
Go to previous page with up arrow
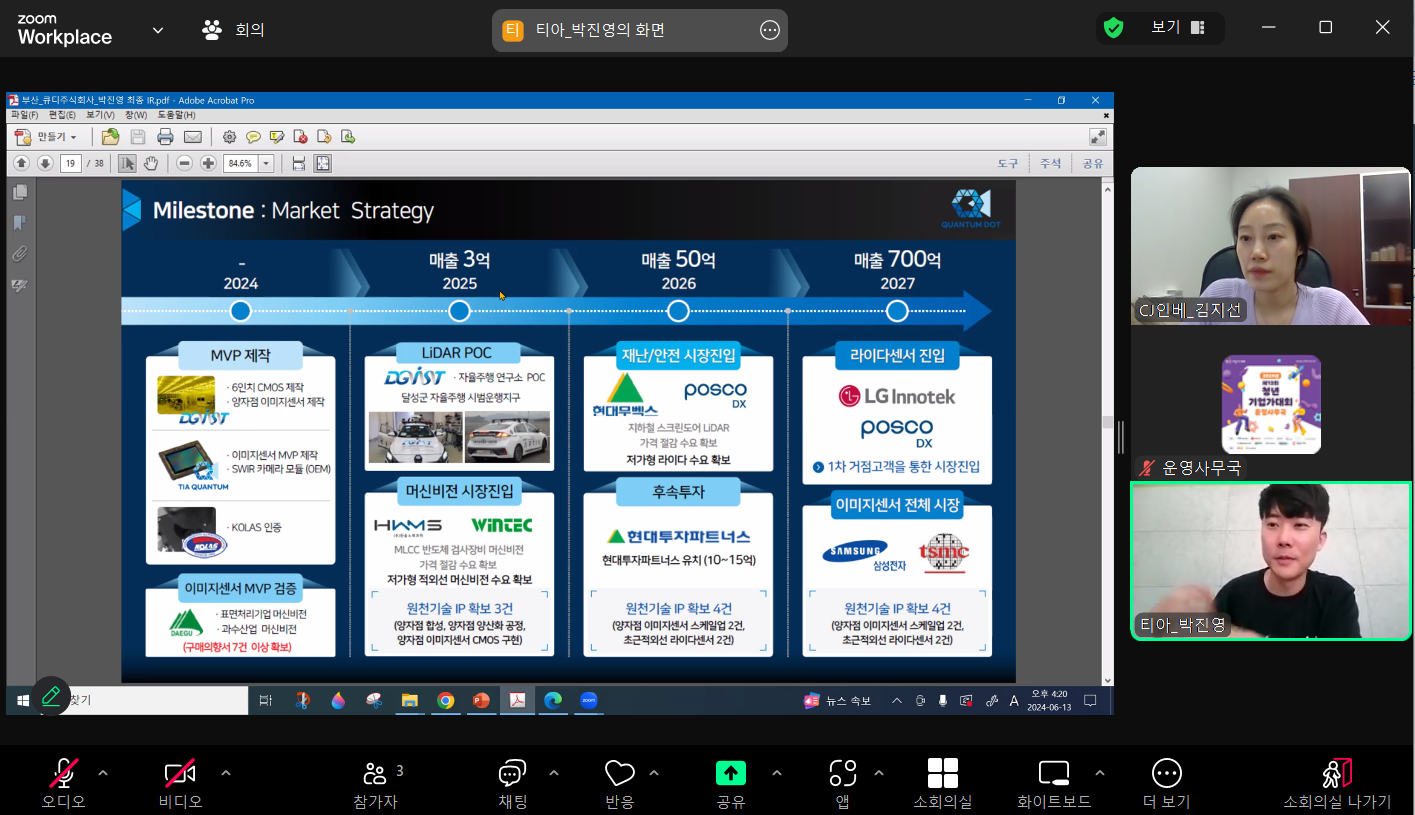pos(21,163)
